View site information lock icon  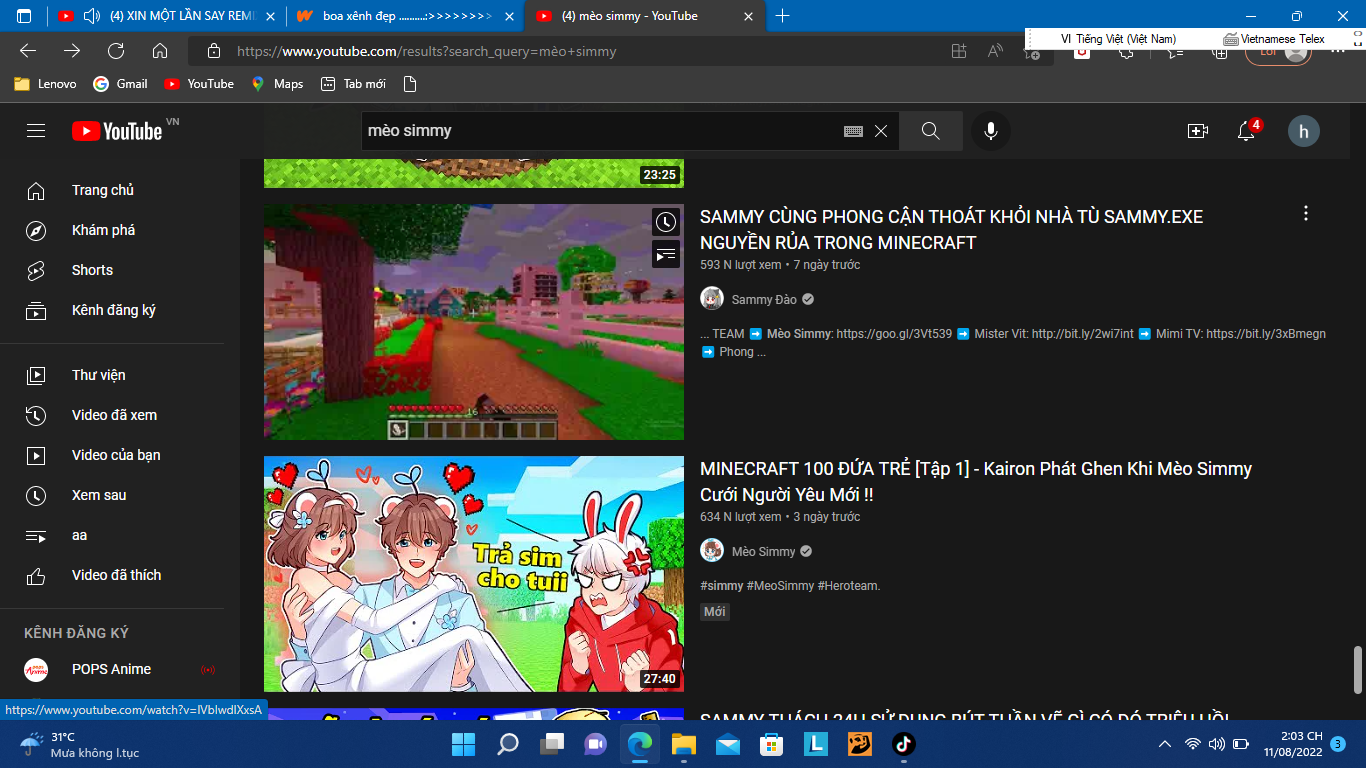pyautogui.click(x=213, y=51)
